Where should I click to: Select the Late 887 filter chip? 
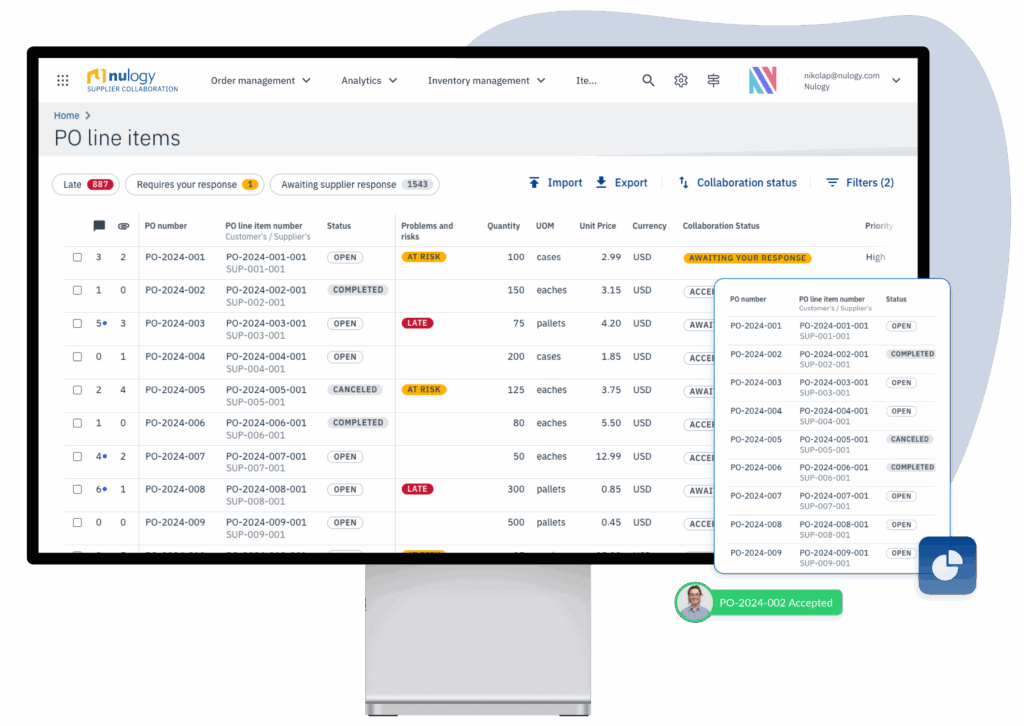coord(86,184)
